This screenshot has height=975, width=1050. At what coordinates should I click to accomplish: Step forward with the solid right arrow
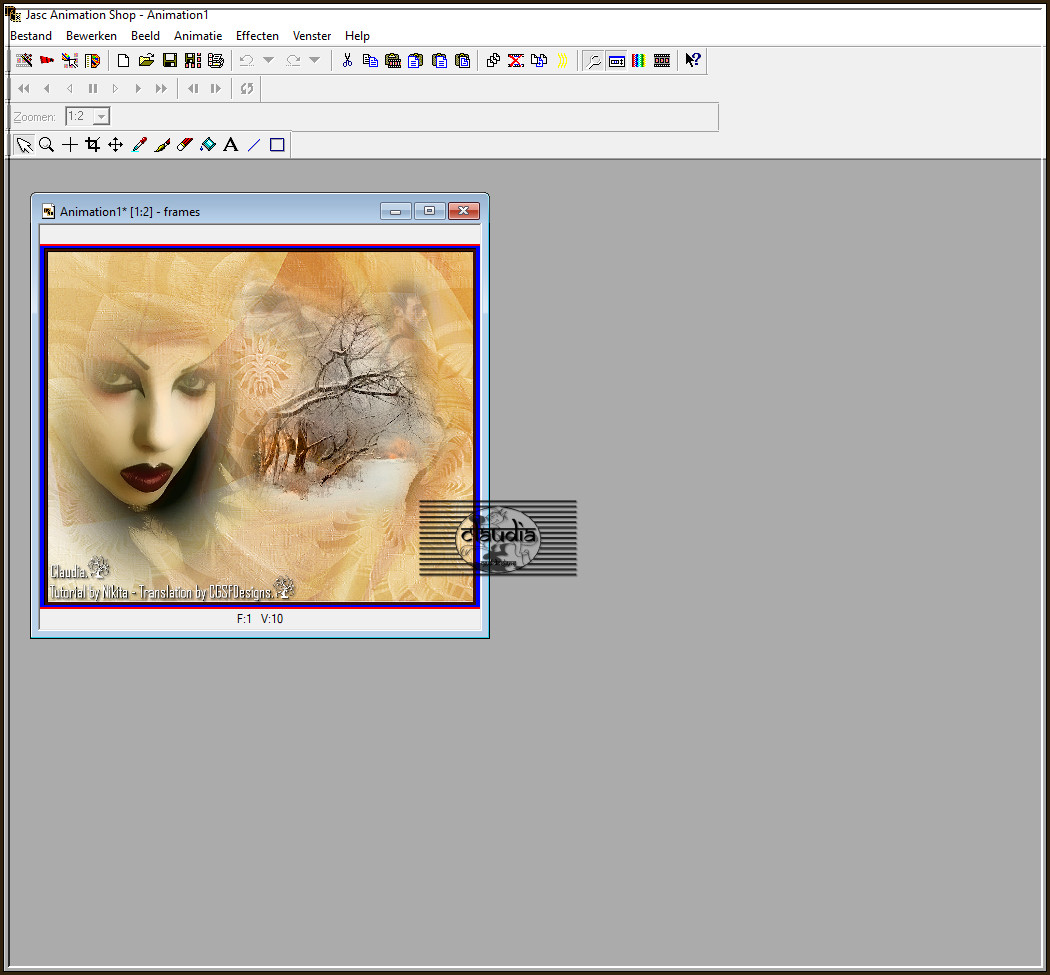click(138, 88)
